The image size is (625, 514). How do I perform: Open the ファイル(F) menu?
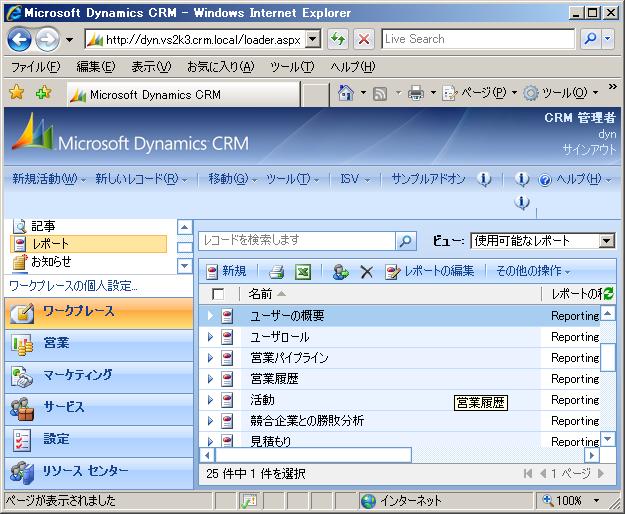click(35, 67)
